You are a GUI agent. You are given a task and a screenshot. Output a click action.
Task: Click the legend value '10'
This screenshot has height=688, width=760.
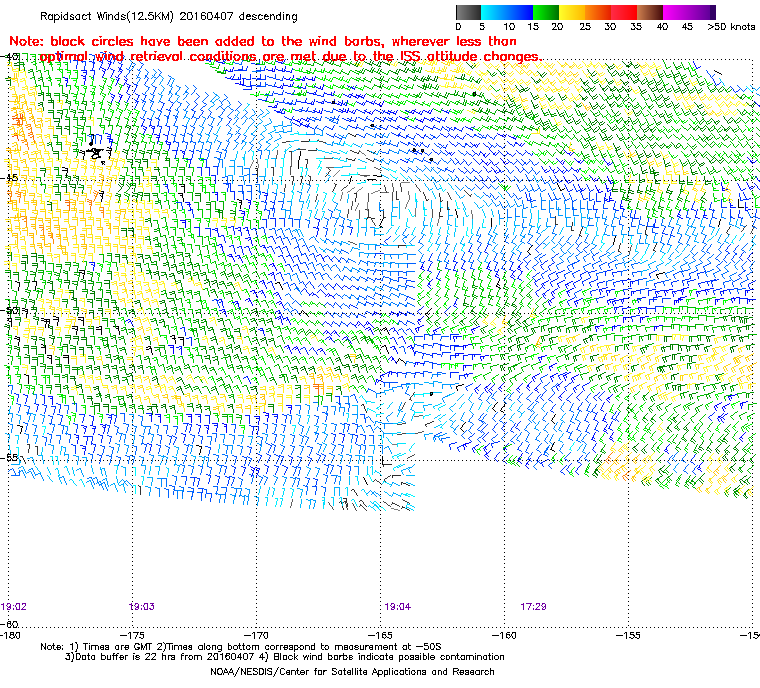click(509, 27)
